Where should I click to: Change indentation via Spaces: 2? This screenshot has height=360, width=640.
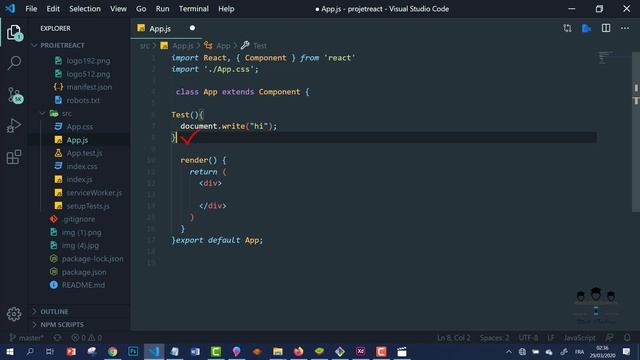[494, 338]
